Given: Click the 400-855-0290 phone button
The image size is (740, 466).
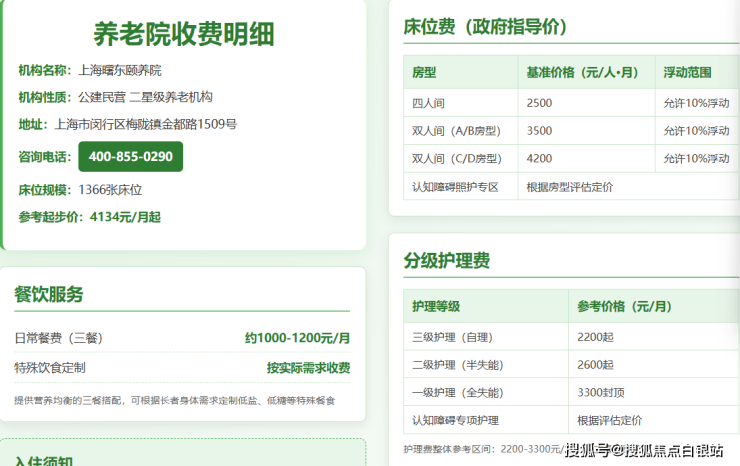Looking at the screenshot, I should (x=131, y=156).
